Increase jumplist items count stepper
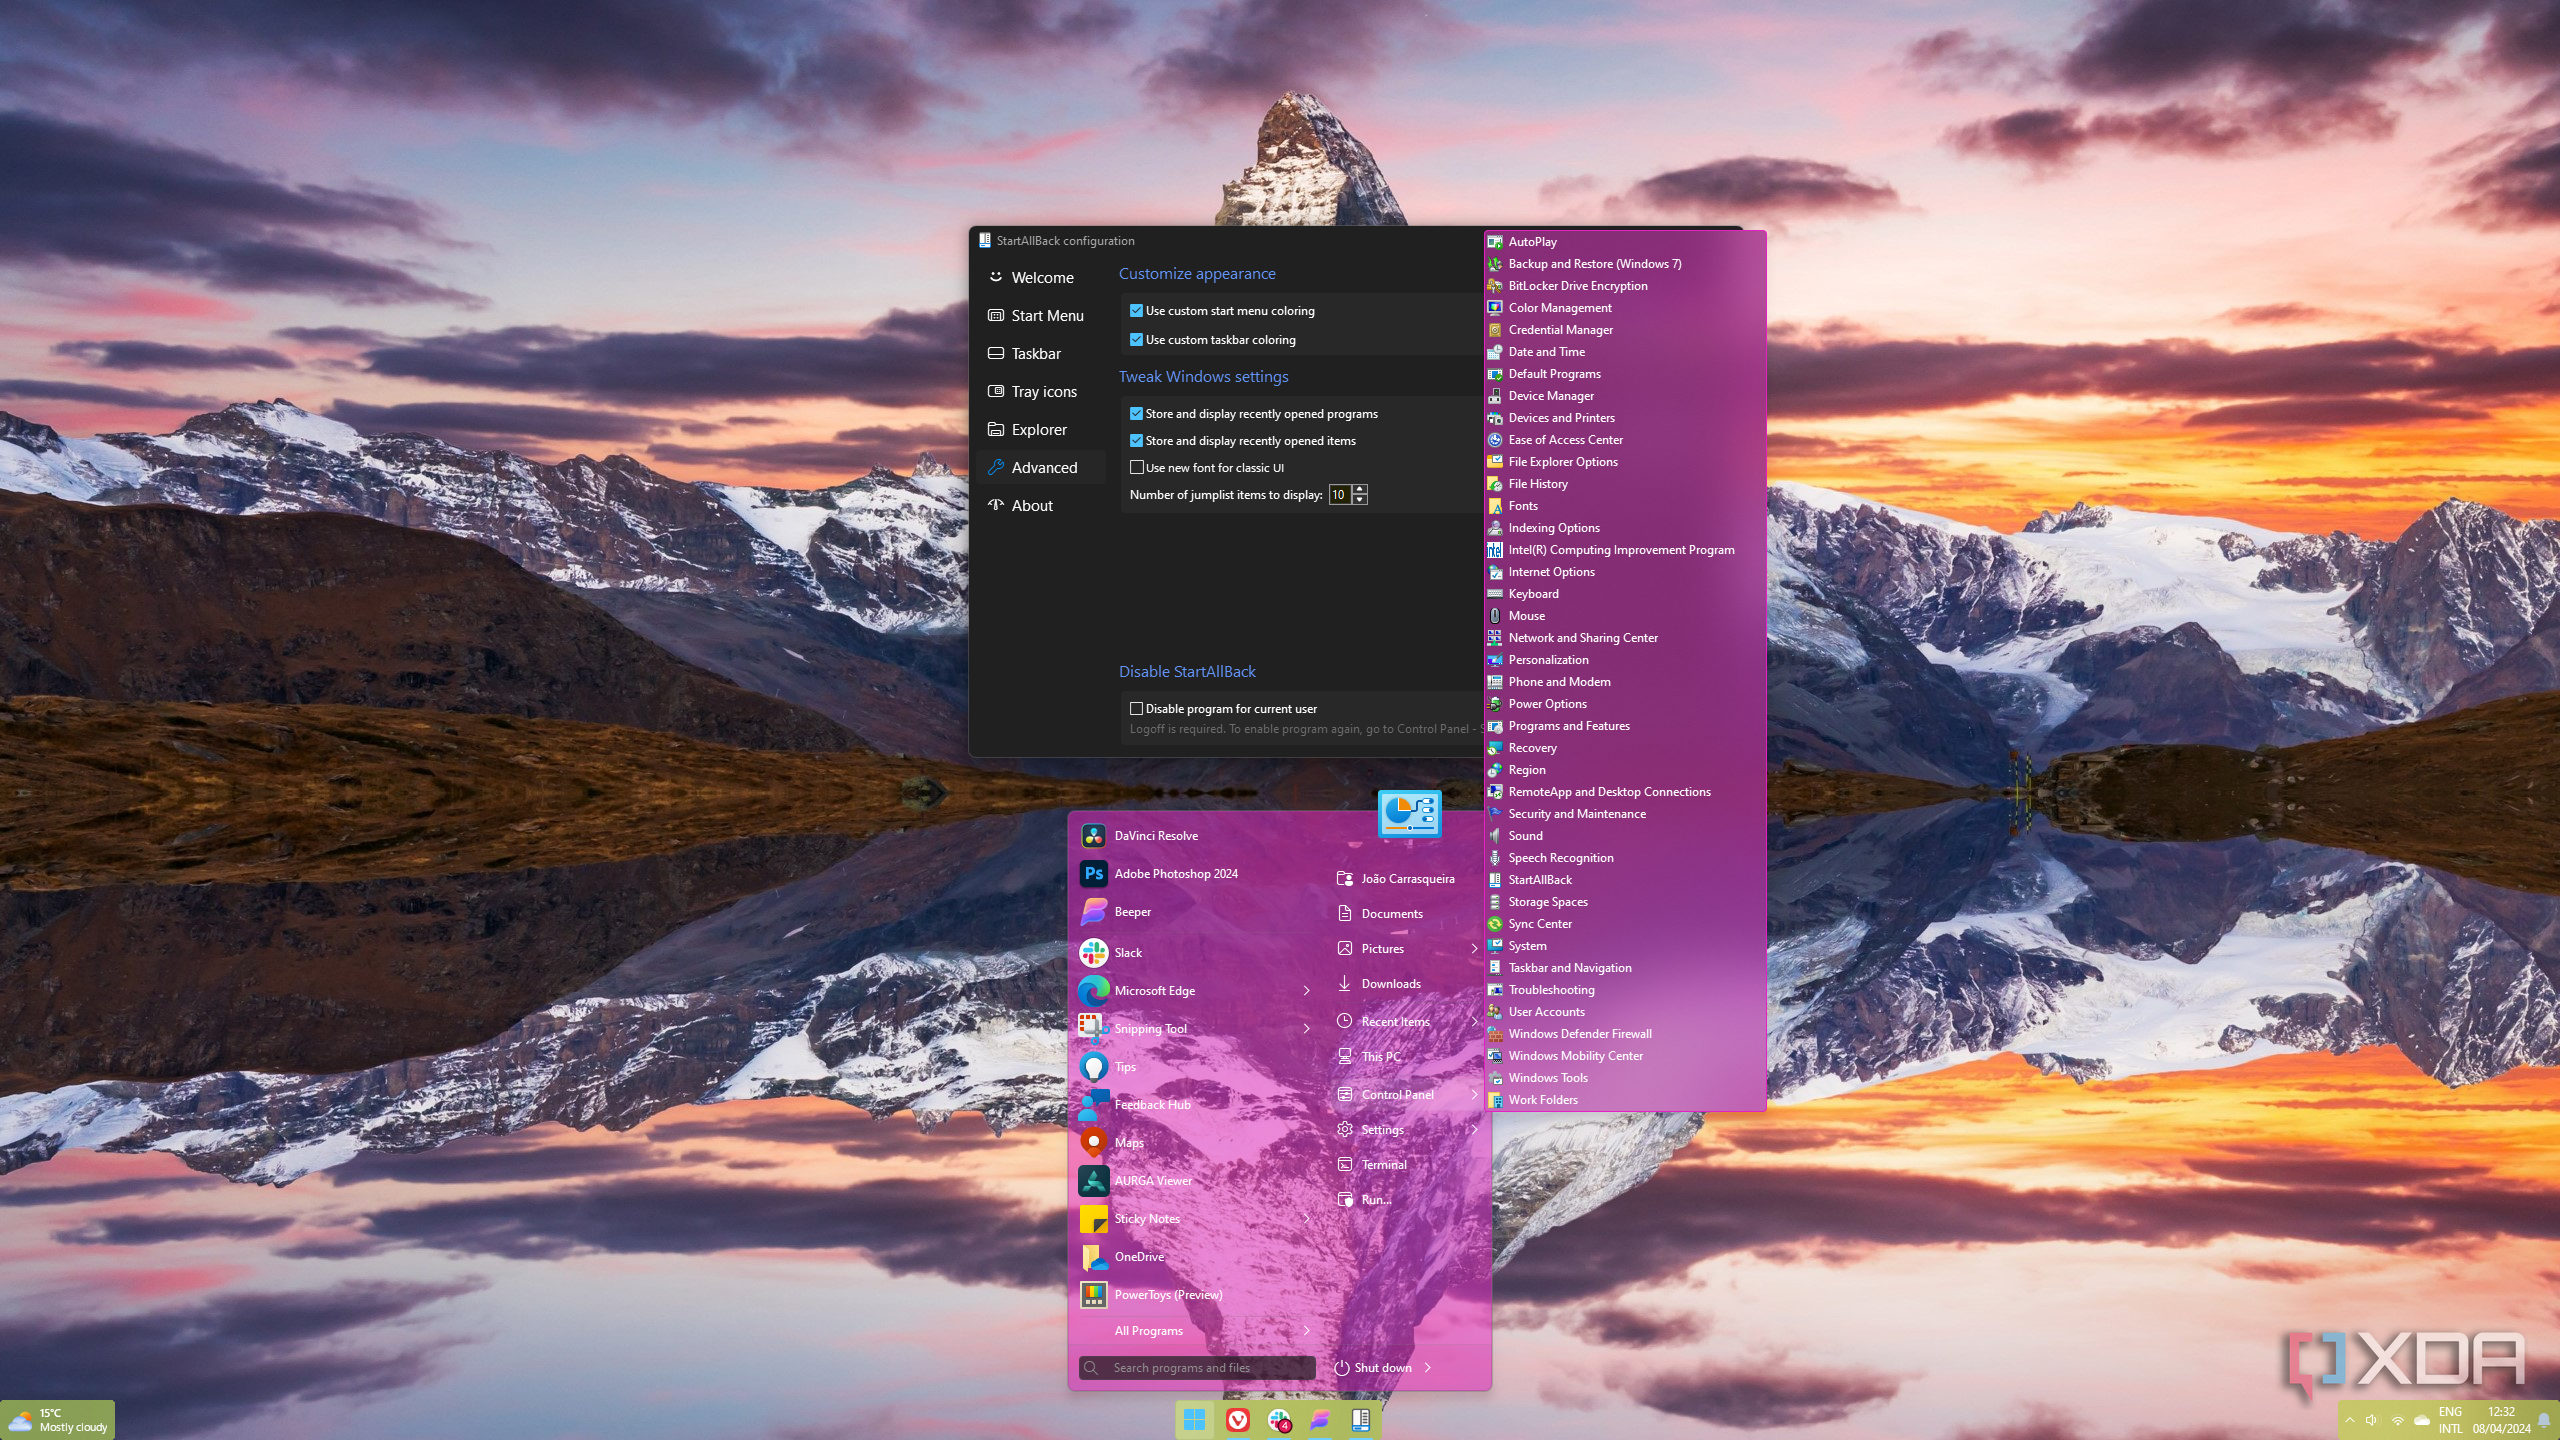Viewport: 2560px width, 1440px height. tap(1359, 489)
